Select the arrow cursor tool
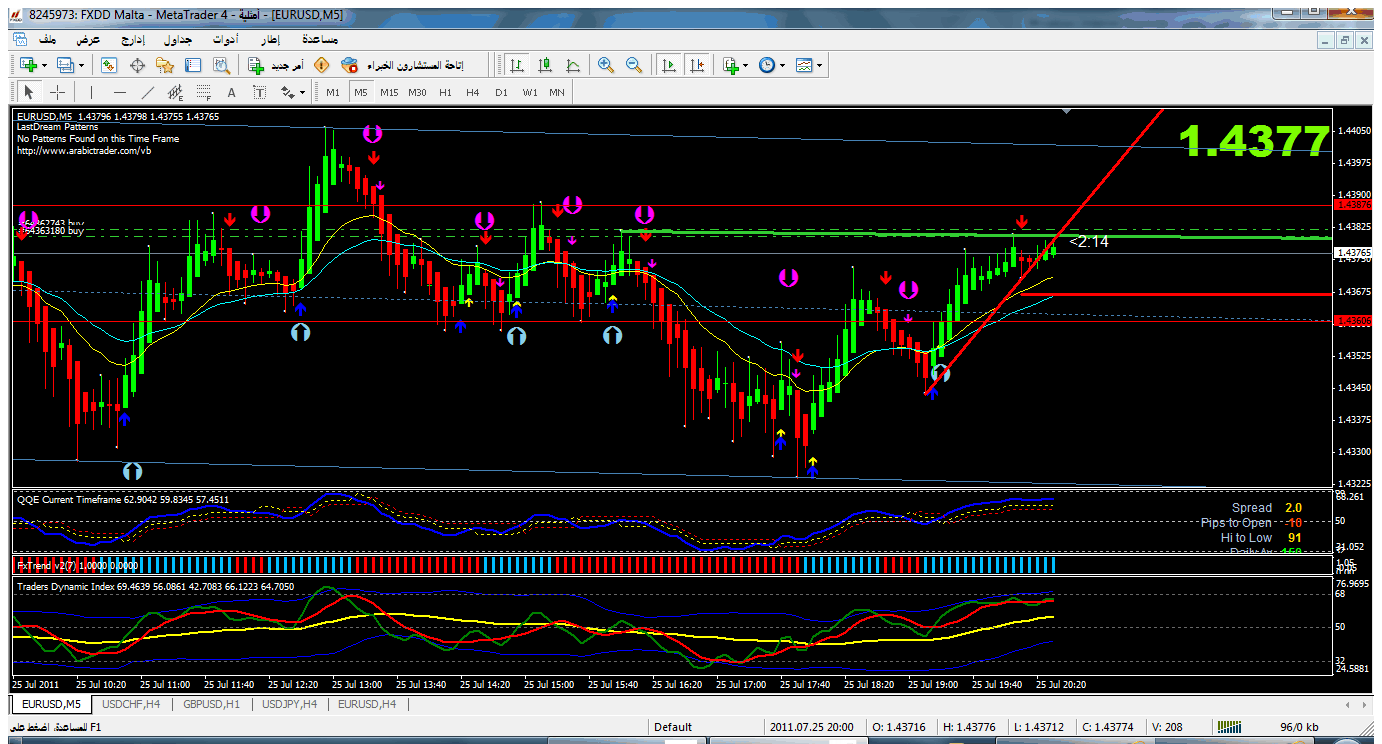This screenshot has width=1382, height=744. [x=28, y=92]
